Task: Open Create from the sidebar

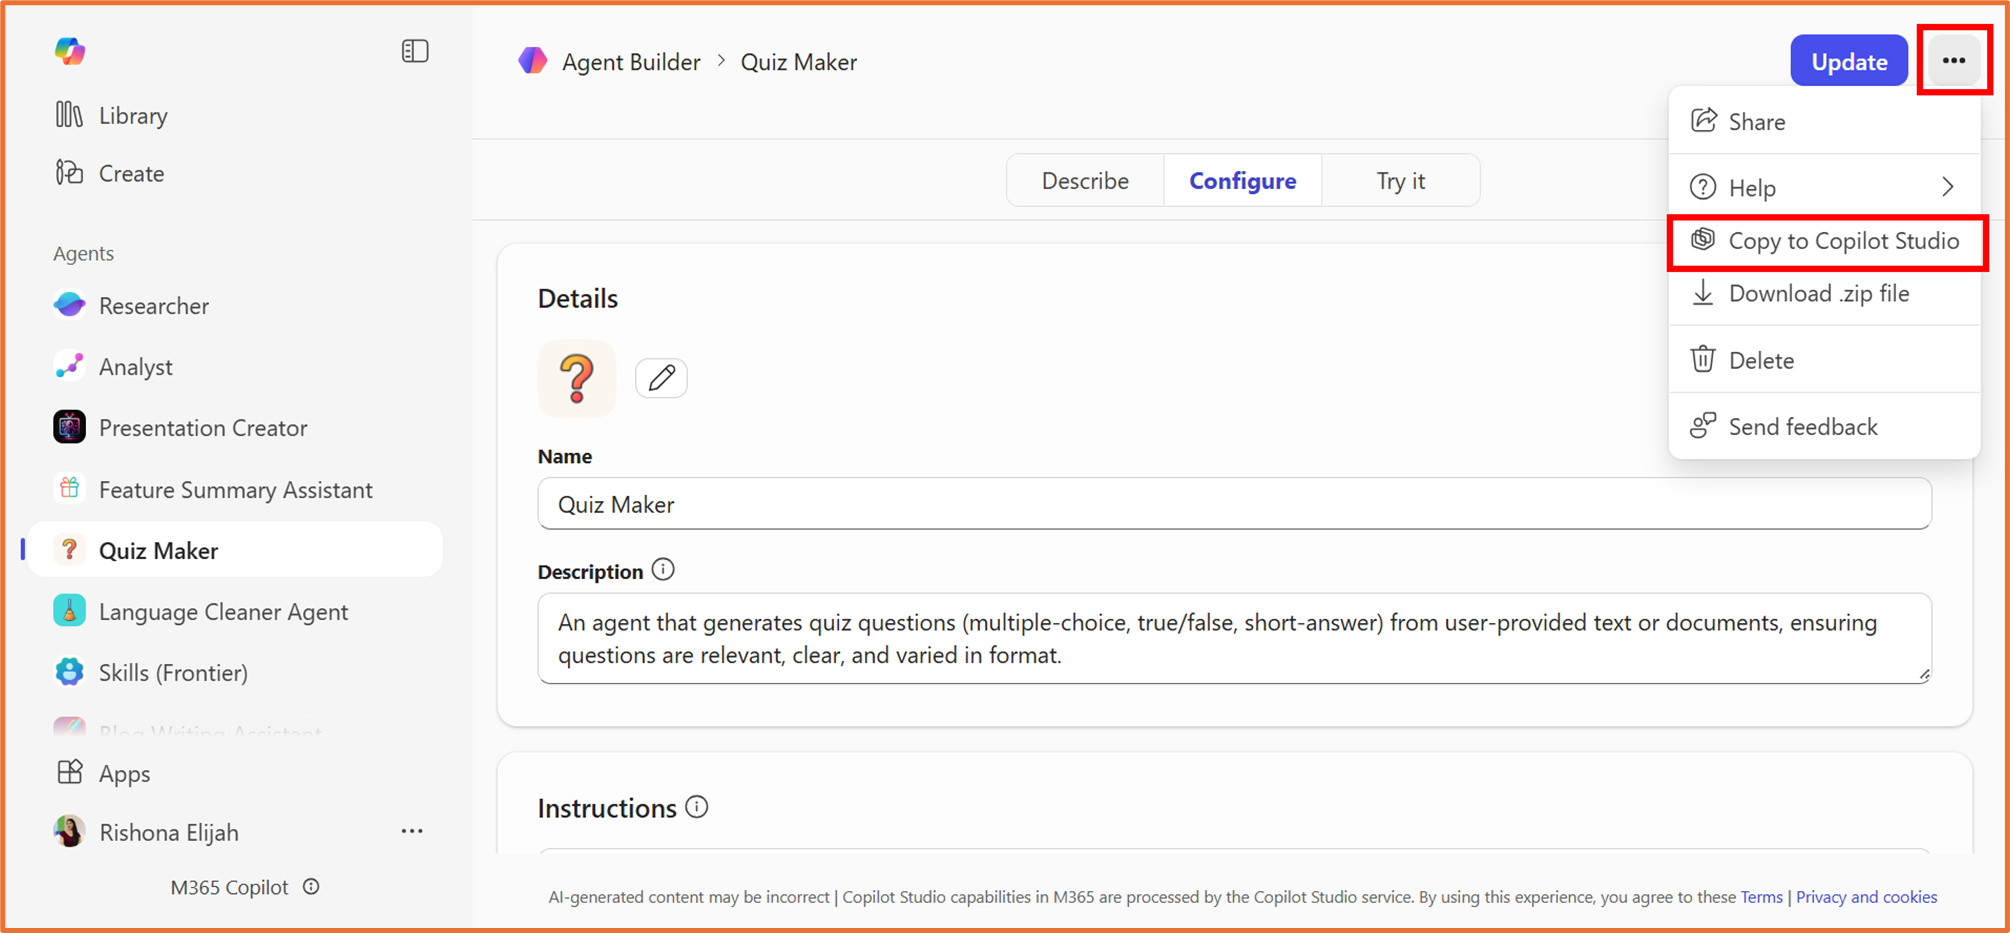Action: point(110,173)
